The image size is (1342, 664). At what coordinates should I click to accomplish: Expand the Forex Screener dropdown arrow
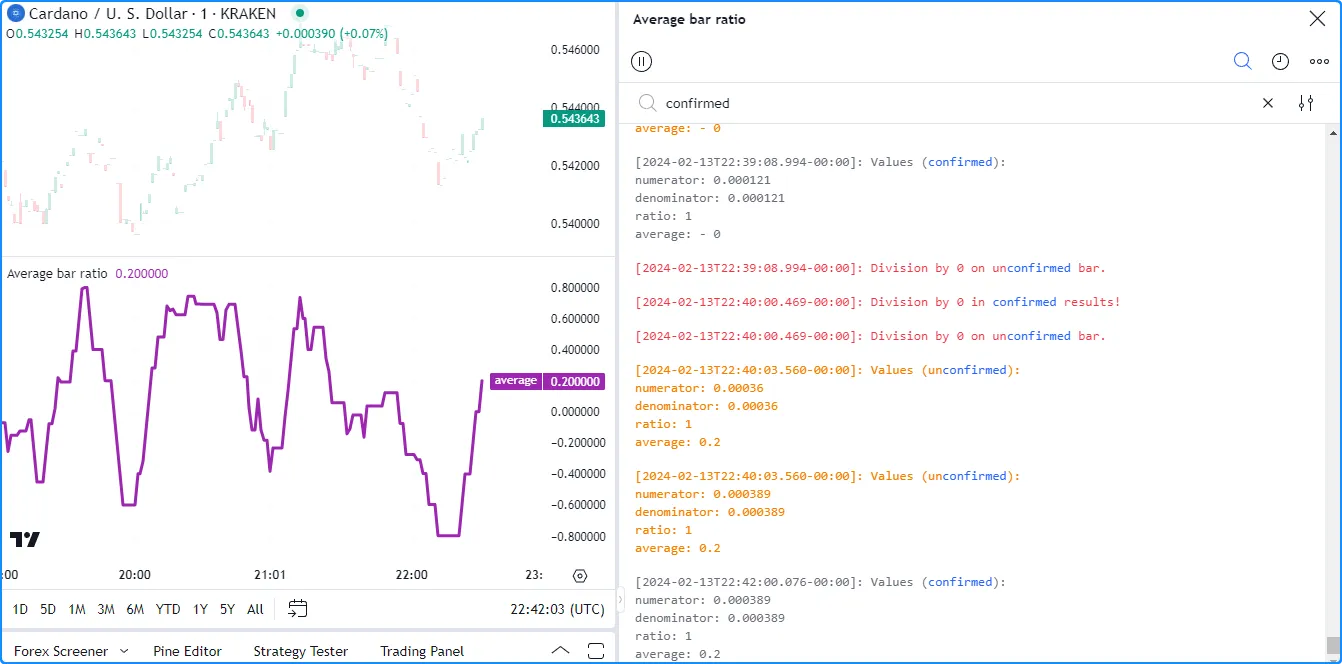coord(124,651)
